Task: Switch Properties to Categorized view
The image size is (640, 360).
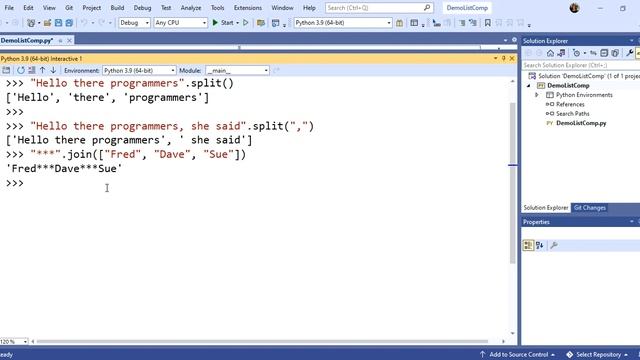Action: click(x=528, y=245)
